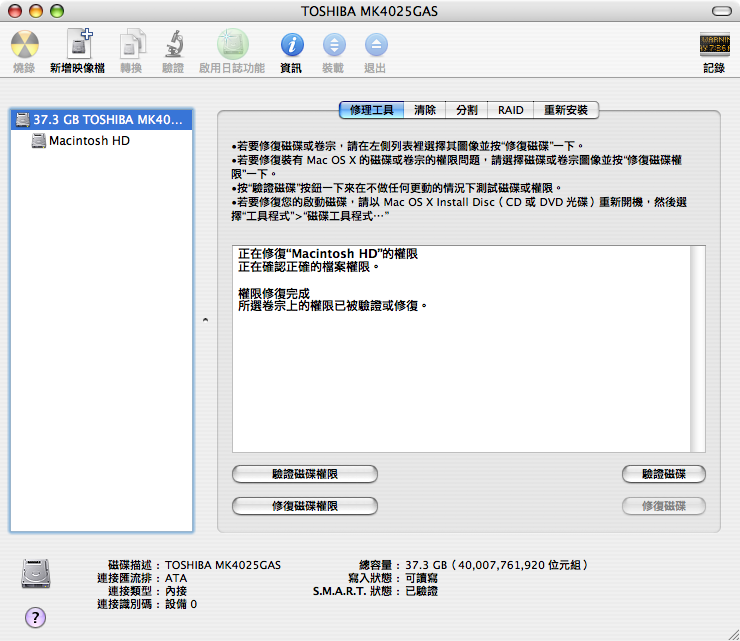Click the 驗證磁碟 button
The image size is (740, 641).
click(x=664, y=474)
